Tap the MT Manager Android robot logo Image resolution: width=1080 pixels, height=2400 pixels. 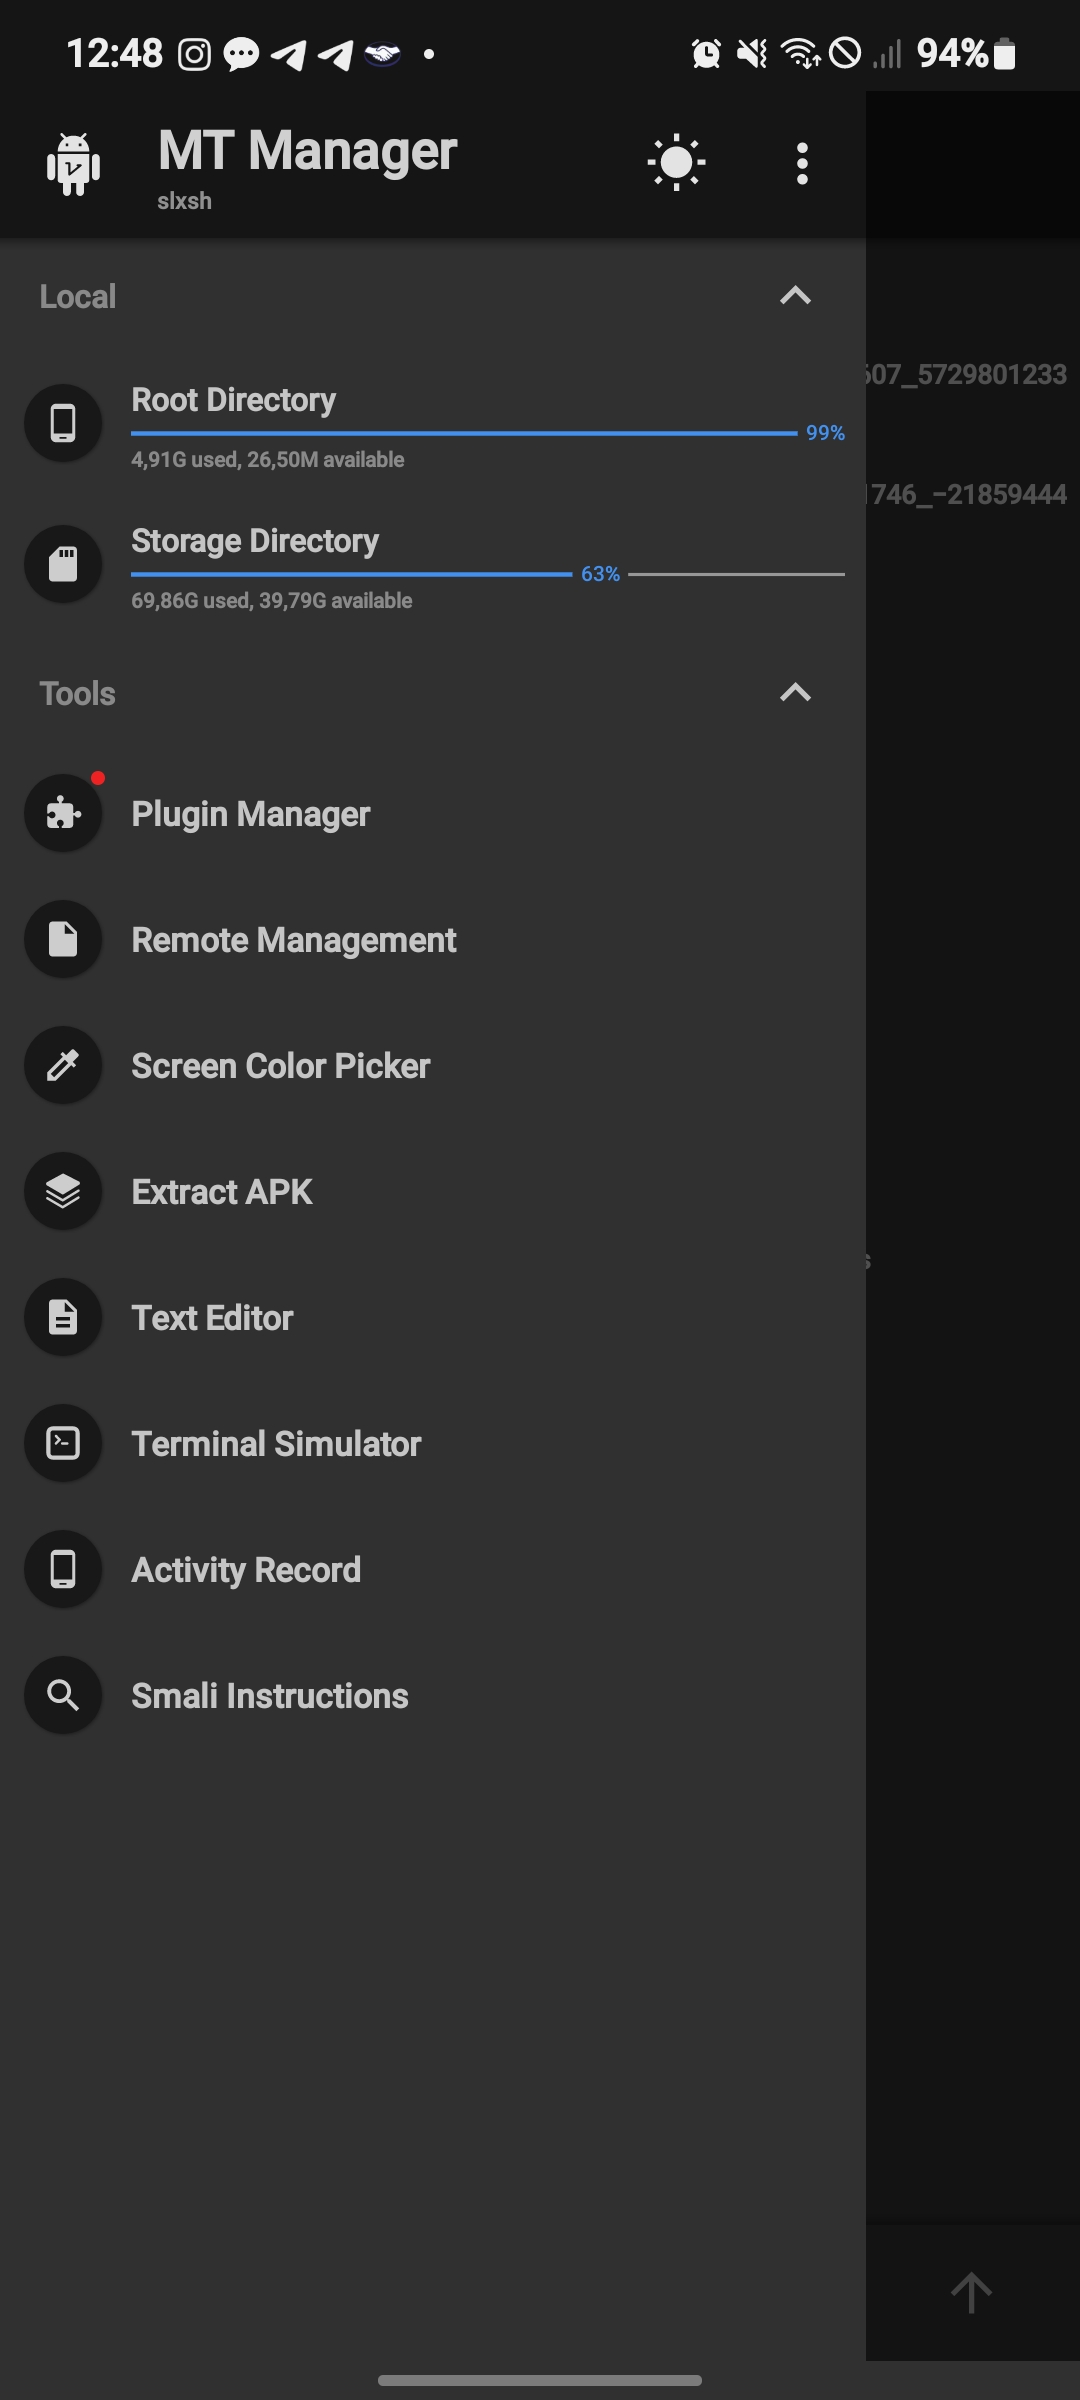tap(73, 164)
